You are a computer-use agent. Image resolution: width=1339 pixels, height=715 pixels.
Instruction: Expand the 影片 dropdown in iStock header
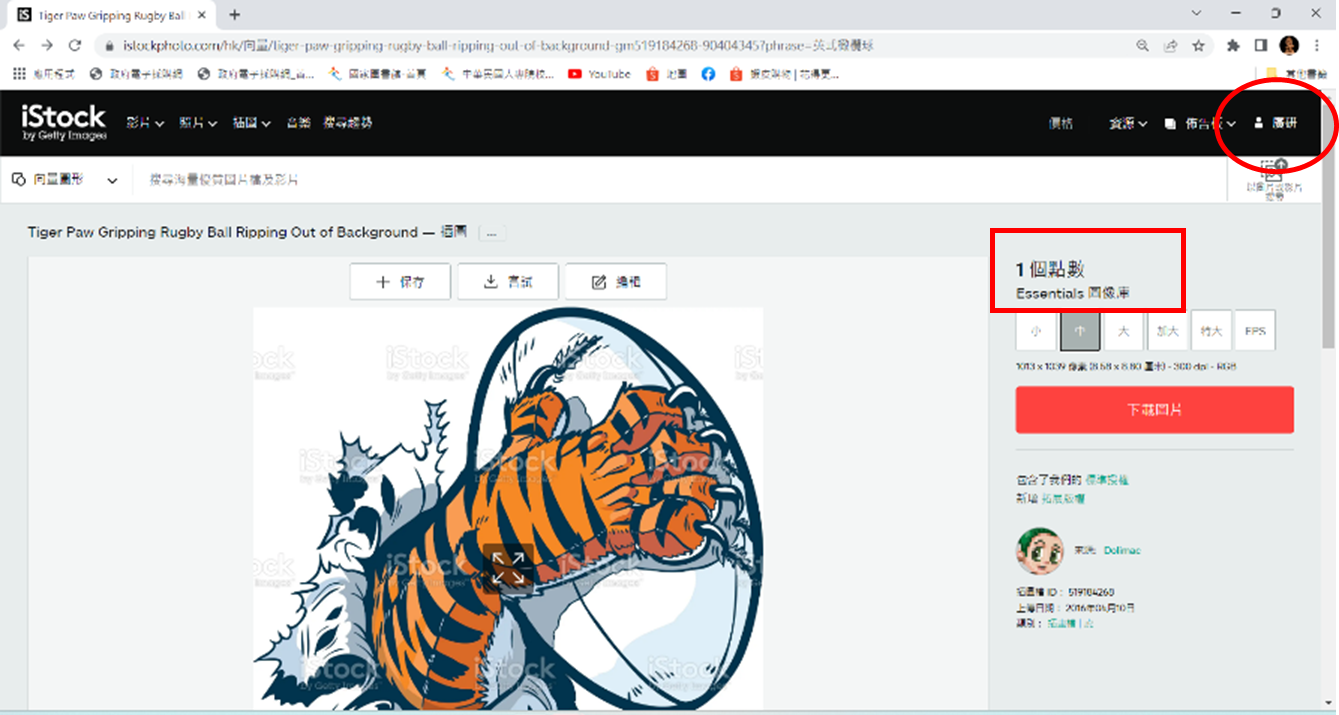click(x=144, y=123)
